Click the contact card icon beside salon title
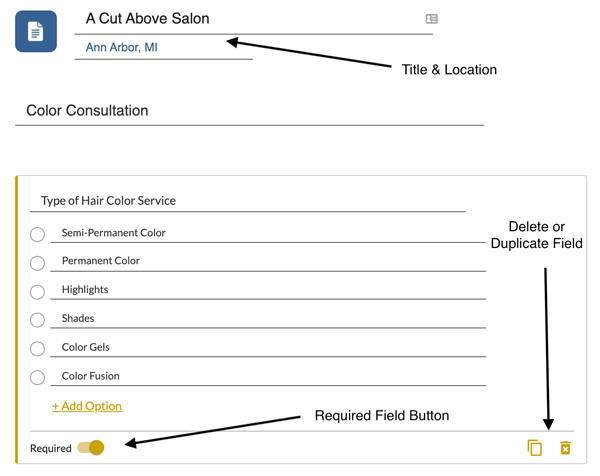The image size is (600, 476). click(431, 19)
